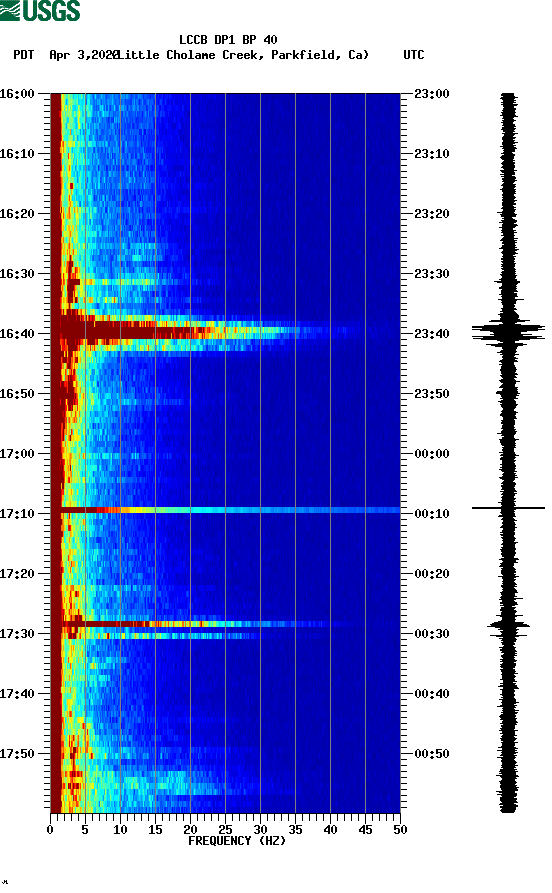The image size is (552, 893).
Task: Select the title text 'LCCB DP1 BP 40'
Action: (x=228, y=40)
